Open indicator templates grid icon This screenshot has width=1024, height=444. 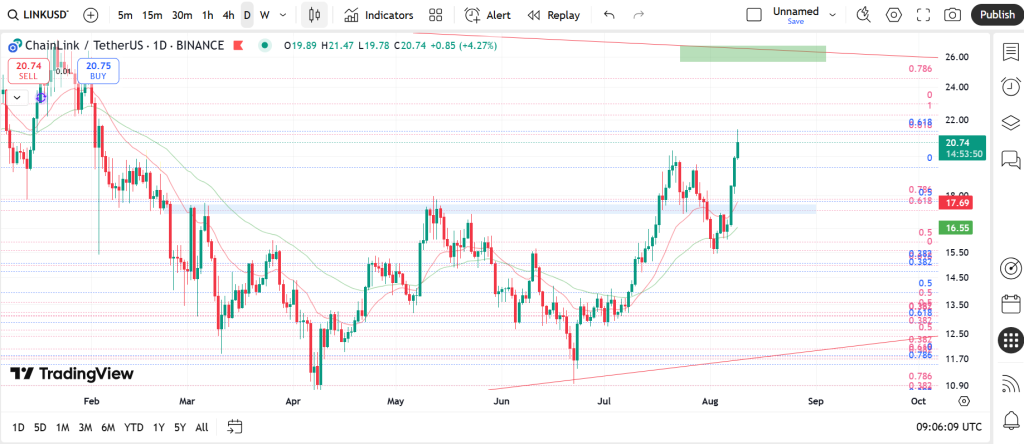(x=436, y=14)
